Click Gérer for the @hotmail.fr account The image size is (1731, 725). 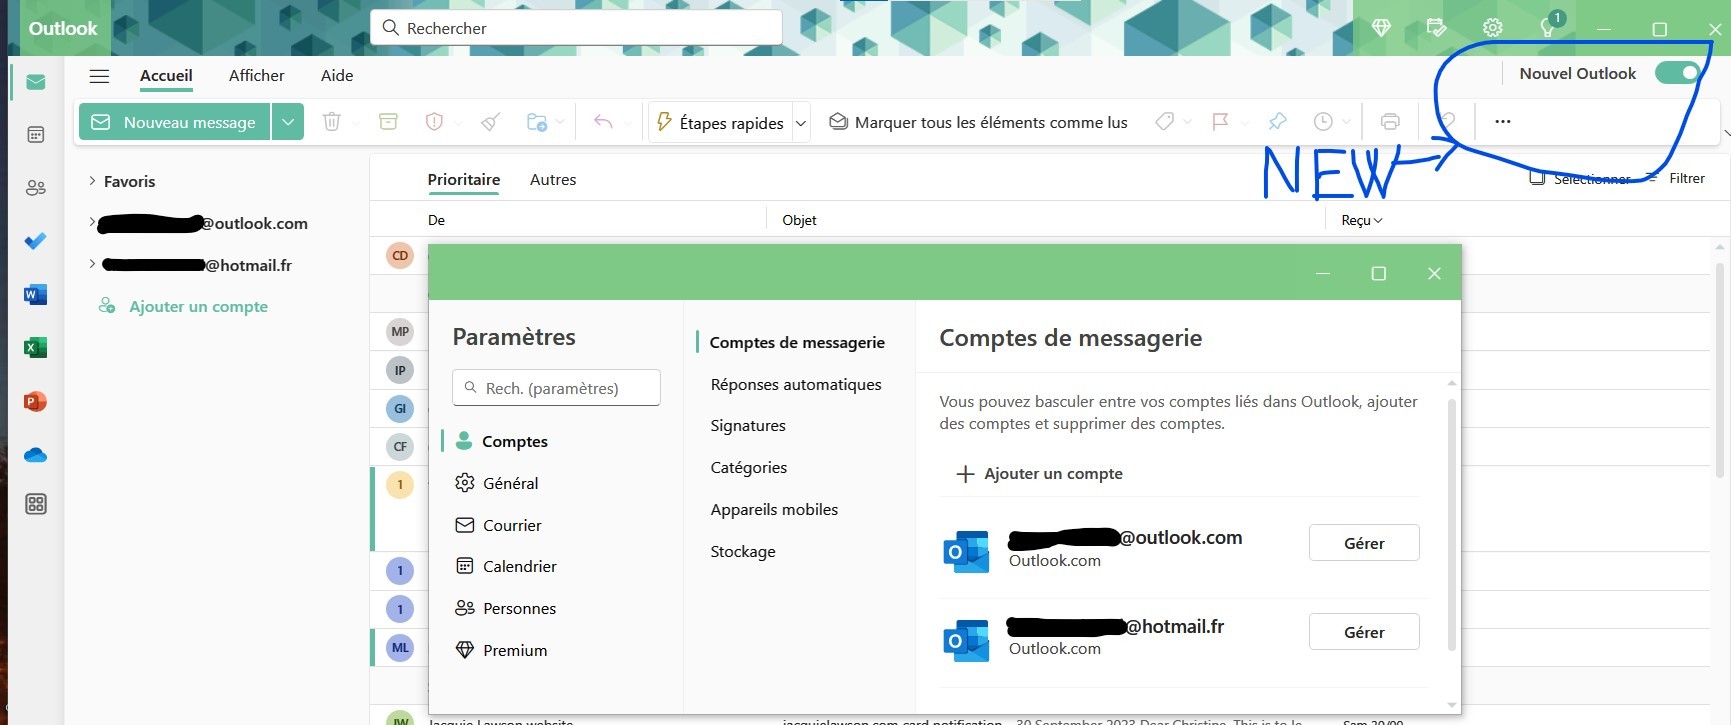(1364, 632)
